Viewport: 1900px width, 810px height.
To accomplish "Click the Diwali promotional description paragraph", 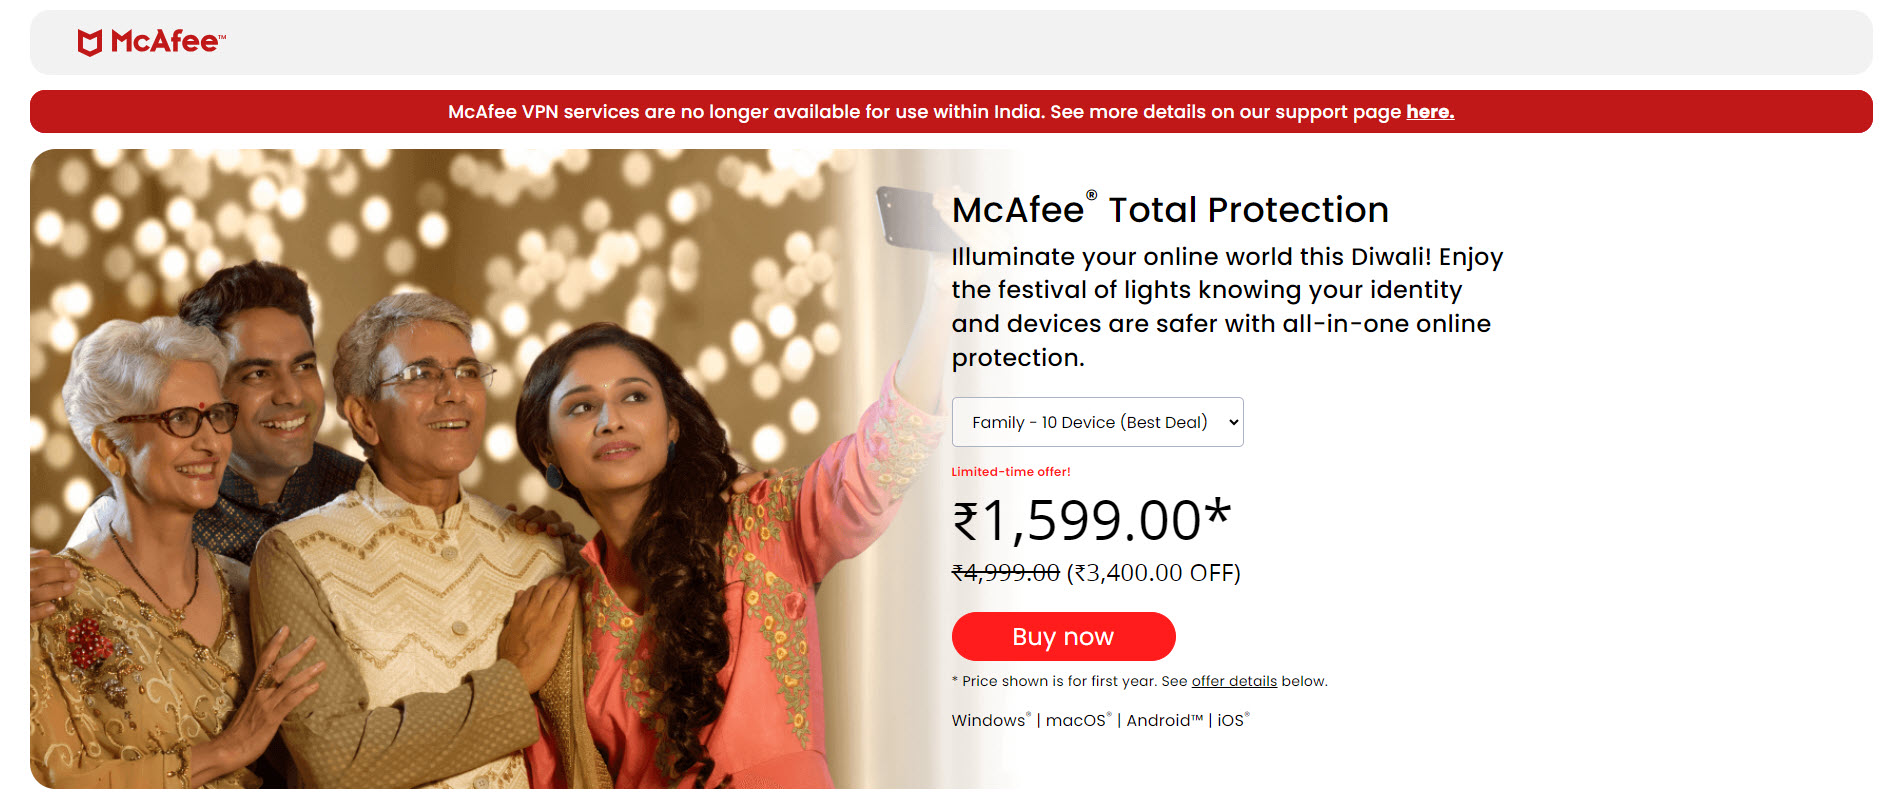I will coord(1226,307).
